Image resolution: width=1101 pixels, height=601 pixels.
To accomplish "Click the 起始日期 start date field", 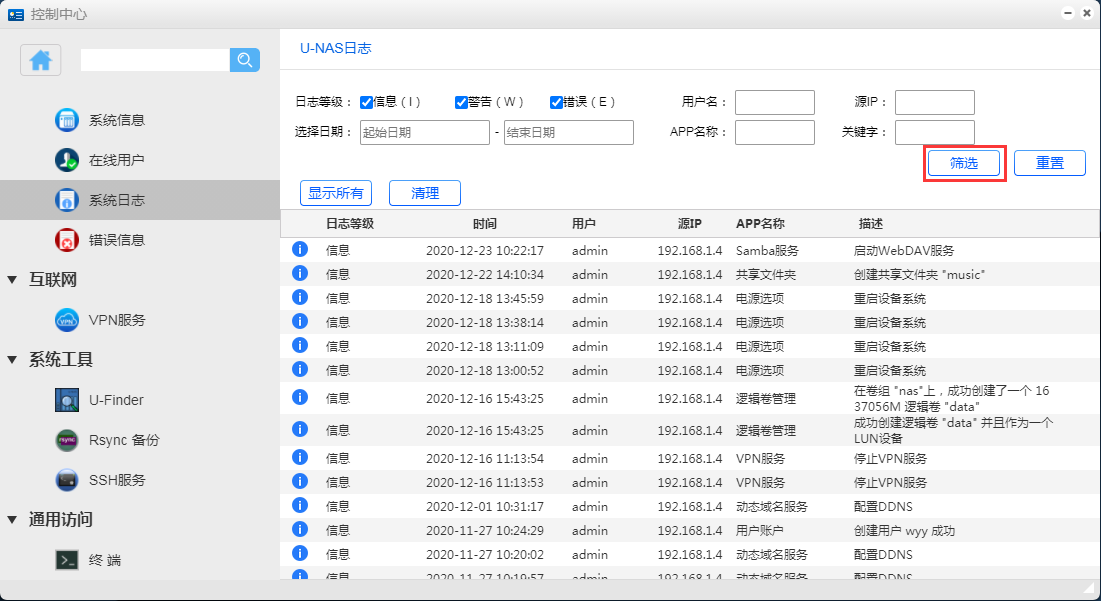I will [424, 133].
